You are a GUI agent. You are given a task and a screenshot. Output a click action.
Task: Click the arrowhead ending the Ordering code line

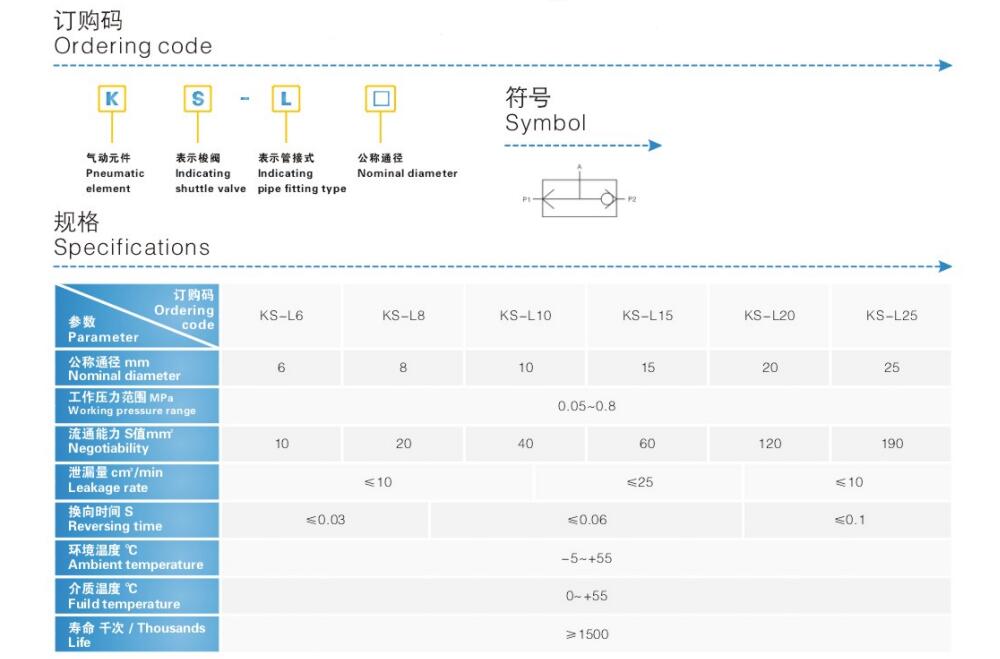point(945,66)
